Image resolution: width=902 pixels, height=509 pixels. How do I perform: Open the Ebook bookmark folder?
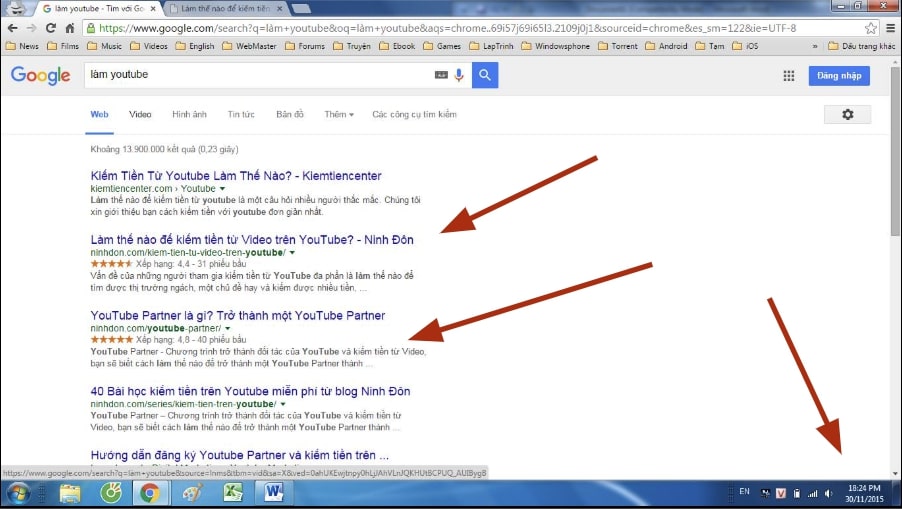(x=397, y=46)
